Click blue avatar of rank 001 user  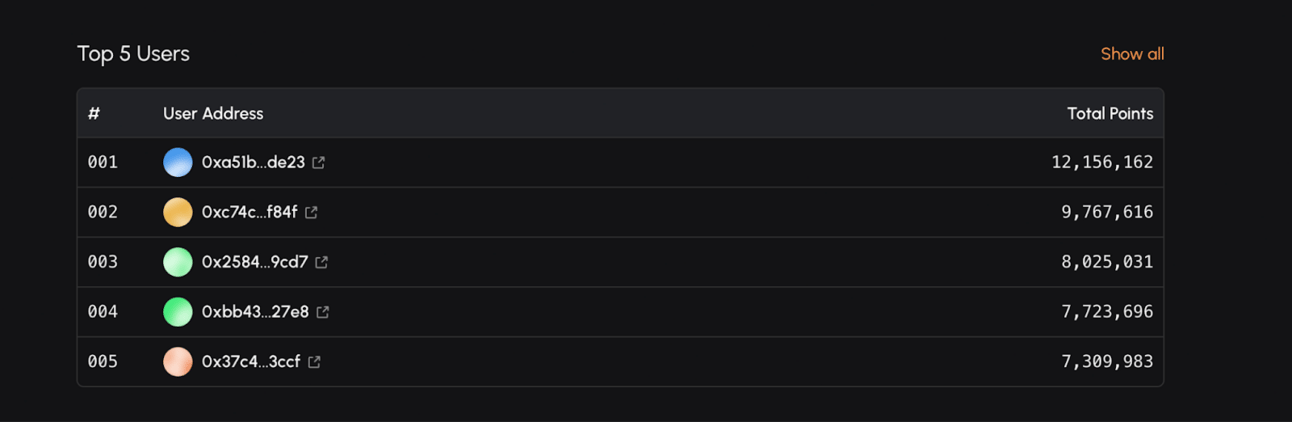coord(178,162)
